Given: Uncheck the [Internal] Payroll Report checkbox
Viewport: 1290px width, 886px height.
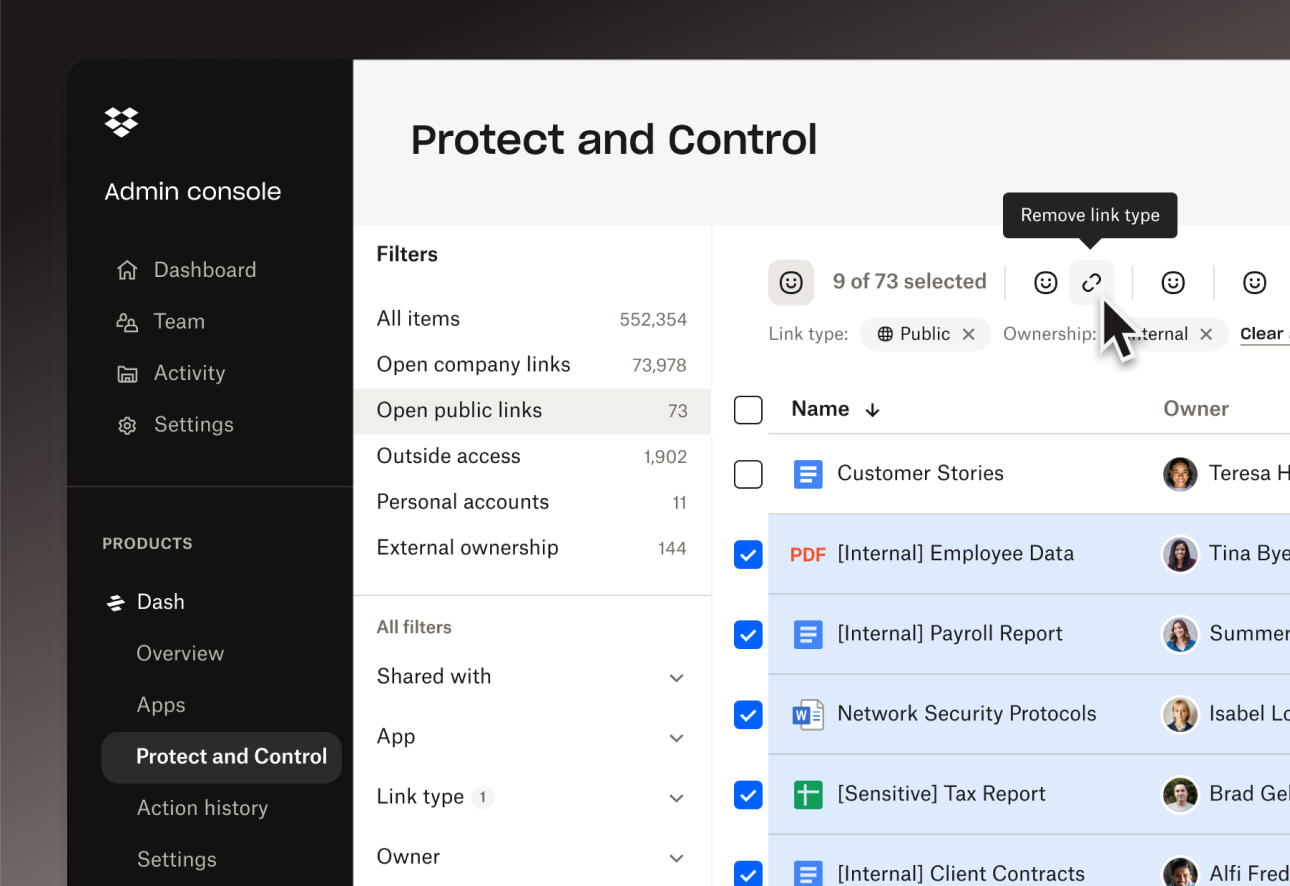Looking at the screenshot, I should [748, 634].
